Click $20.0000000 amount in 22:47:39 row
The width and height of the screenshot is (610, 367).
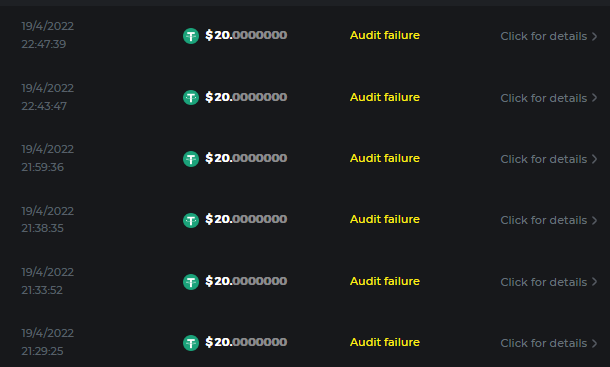point(246,35)
